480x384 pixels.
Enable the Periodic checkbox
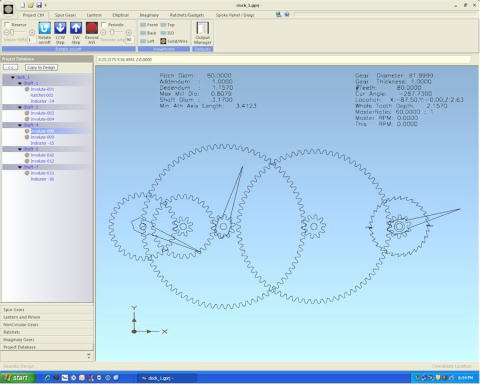(x=104, y=25)
